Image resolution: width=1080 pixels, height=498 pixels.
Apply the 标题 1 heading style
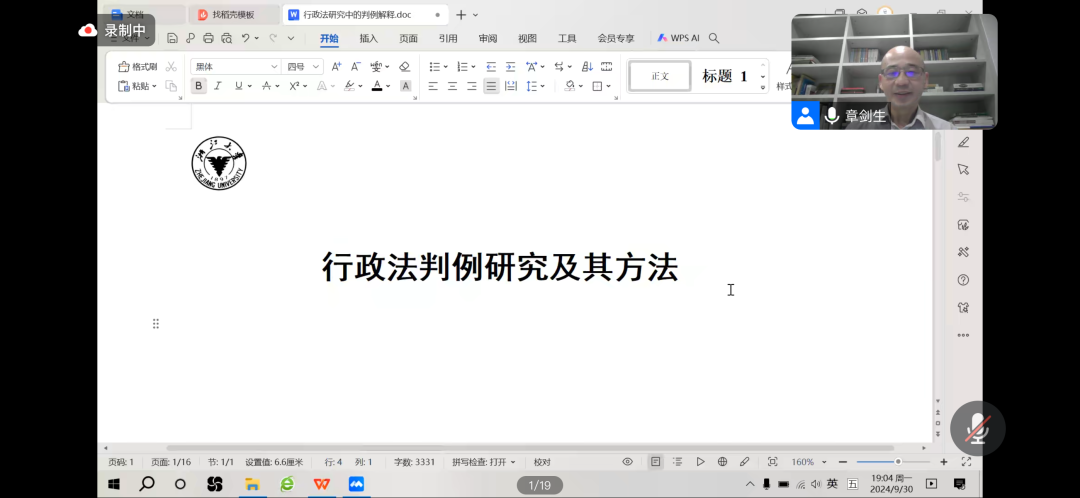click(x=724, y=76)
